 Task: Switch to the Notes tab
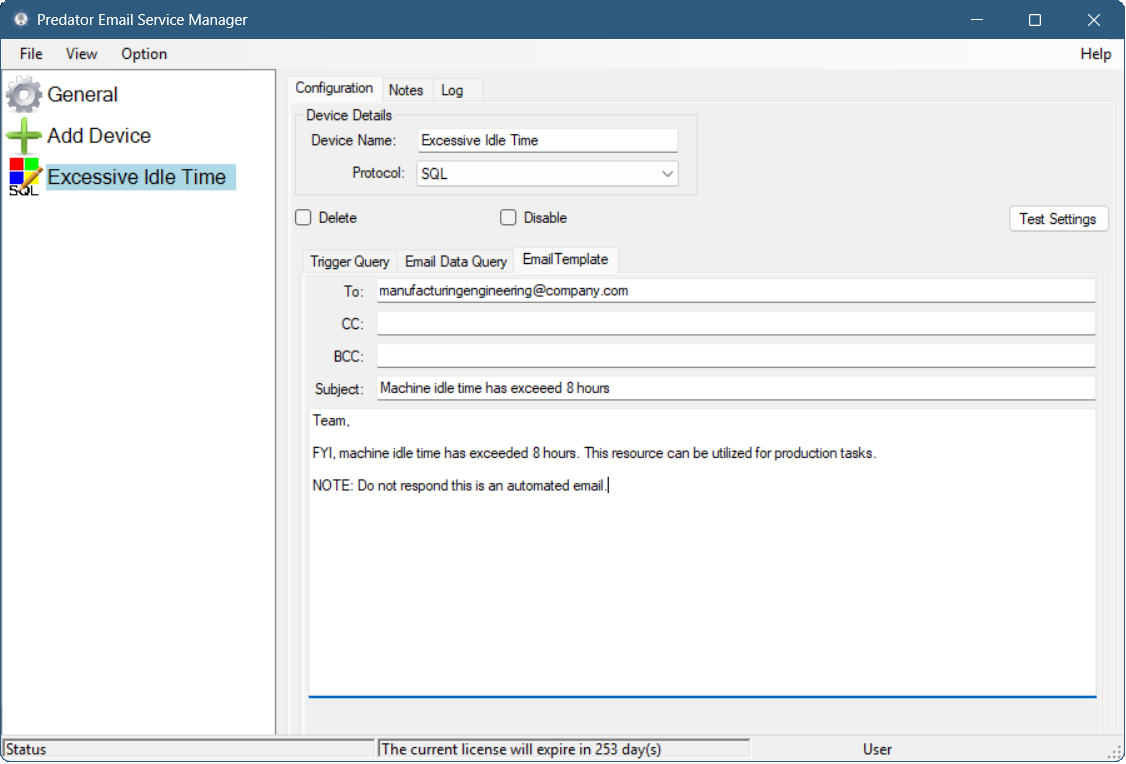(x=406, y=90)
